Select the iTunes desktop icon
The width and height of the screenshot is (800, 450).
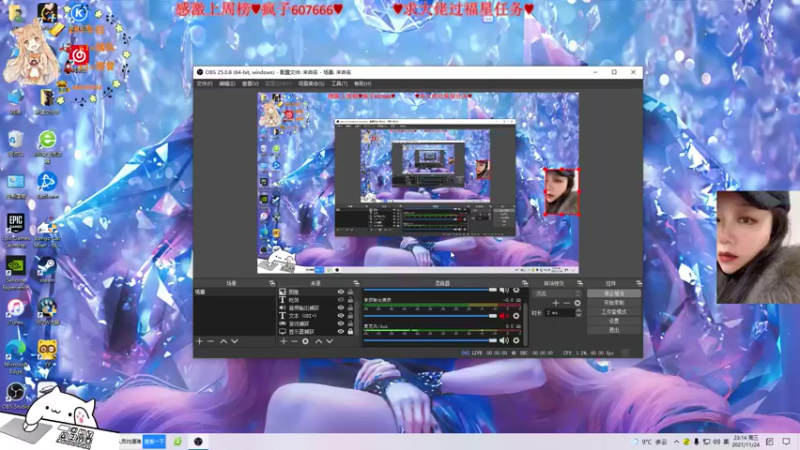(15, 312)
